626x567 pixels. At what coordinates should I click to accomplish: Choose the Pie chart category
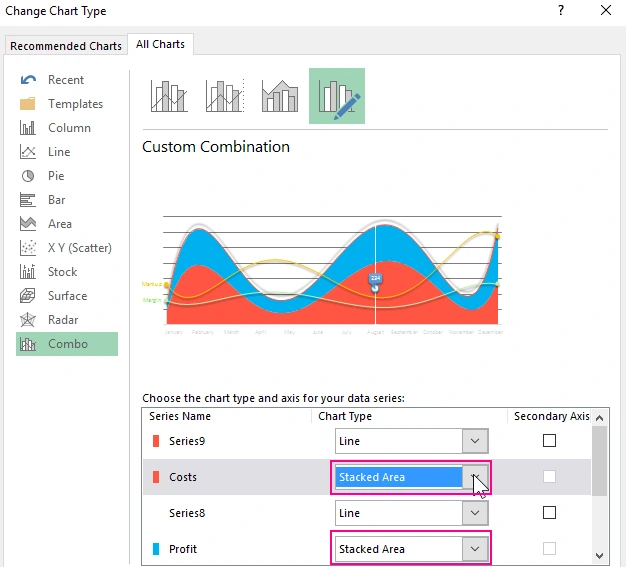coord(56,176)
